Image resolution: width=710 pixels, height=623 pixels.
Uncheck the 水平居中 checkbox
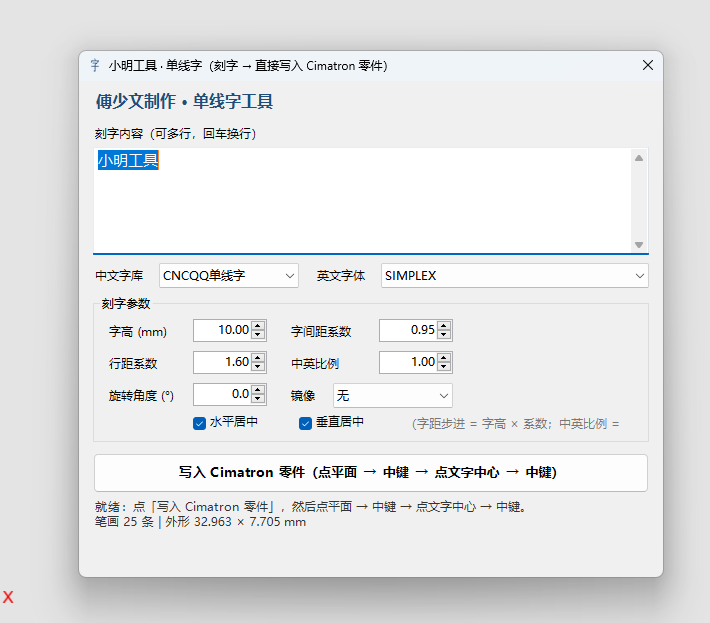tap(199, 423)
